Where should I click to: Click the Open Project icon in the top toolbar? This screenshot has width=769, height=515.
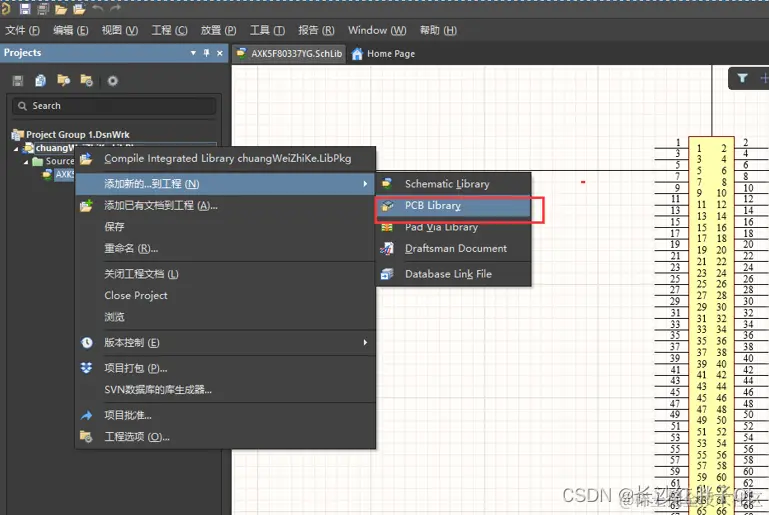[x=79, y=9]
